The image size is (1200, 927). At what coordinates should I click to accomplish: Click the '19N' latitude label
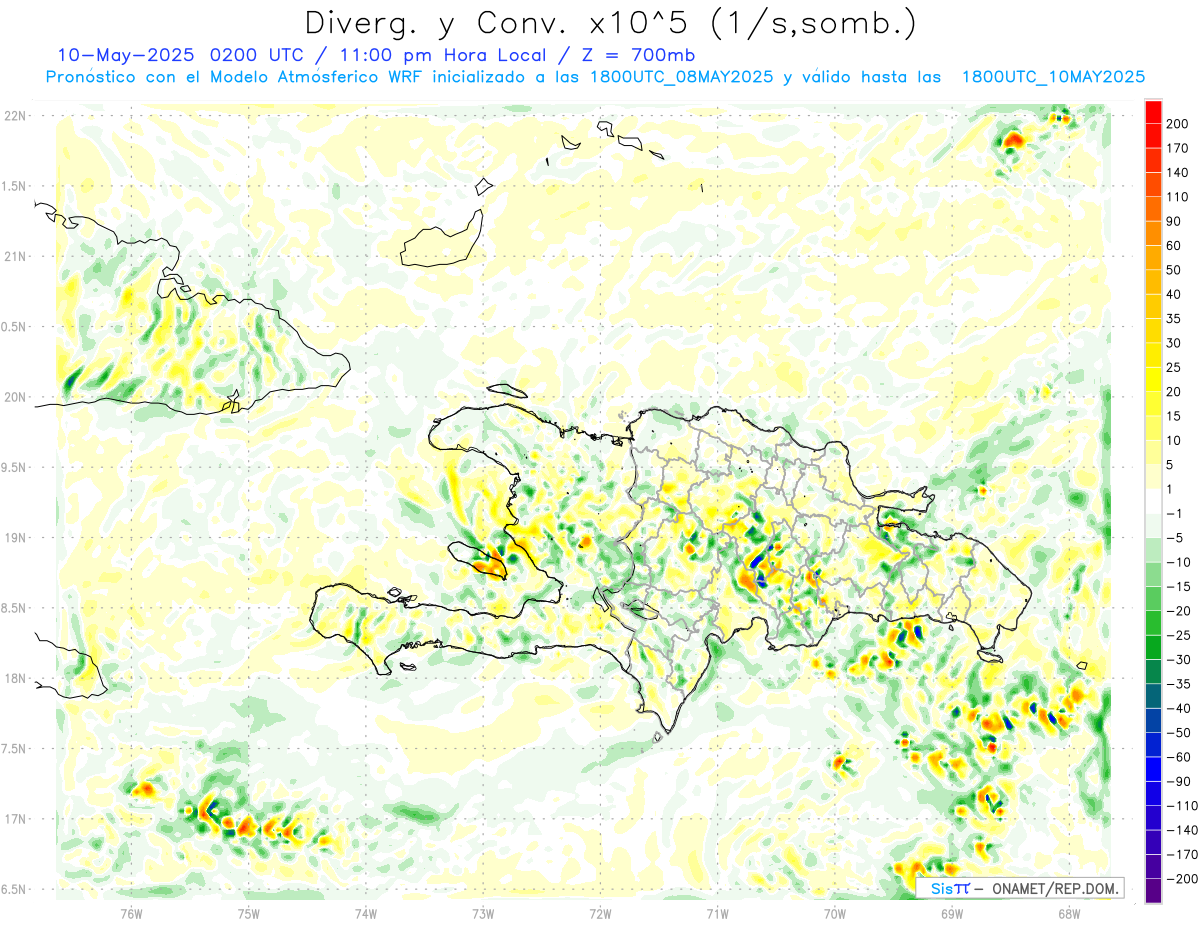pyautogui.click(x=15, y=537)
